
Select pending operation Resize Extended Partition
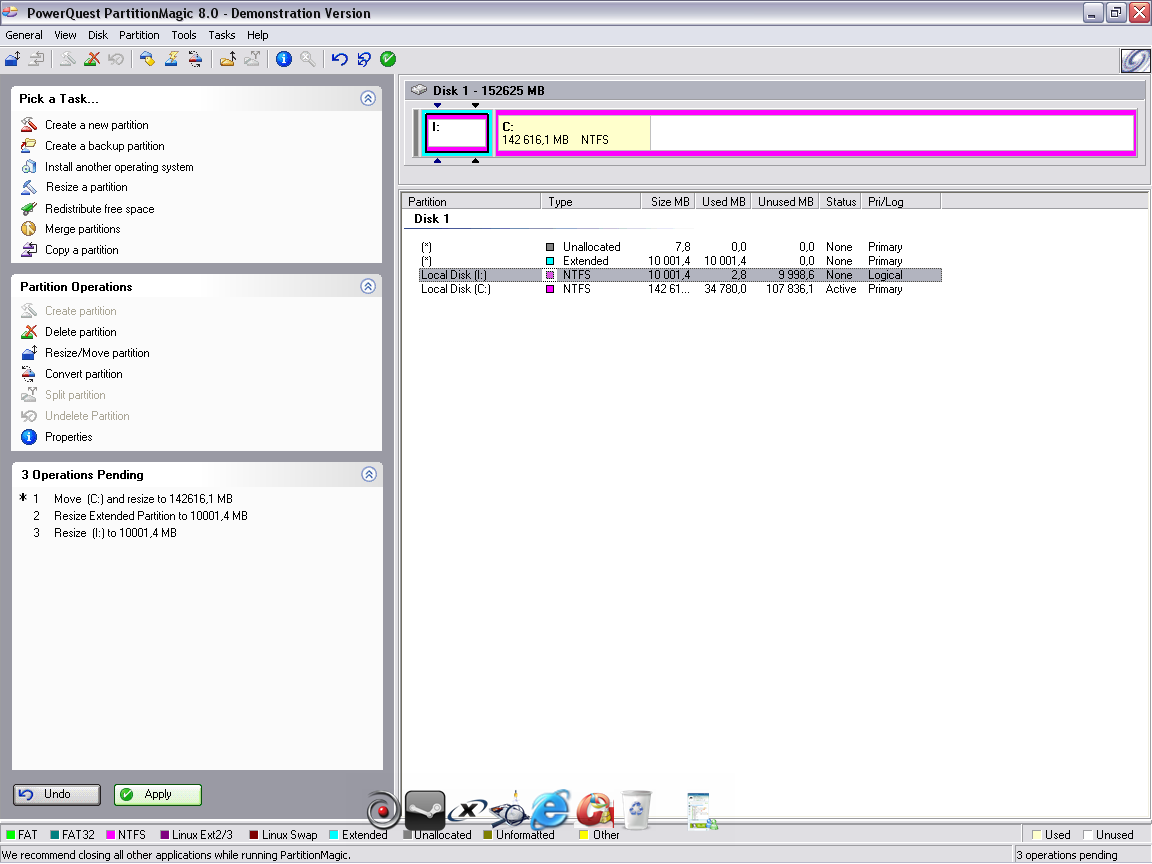point(151,516)
